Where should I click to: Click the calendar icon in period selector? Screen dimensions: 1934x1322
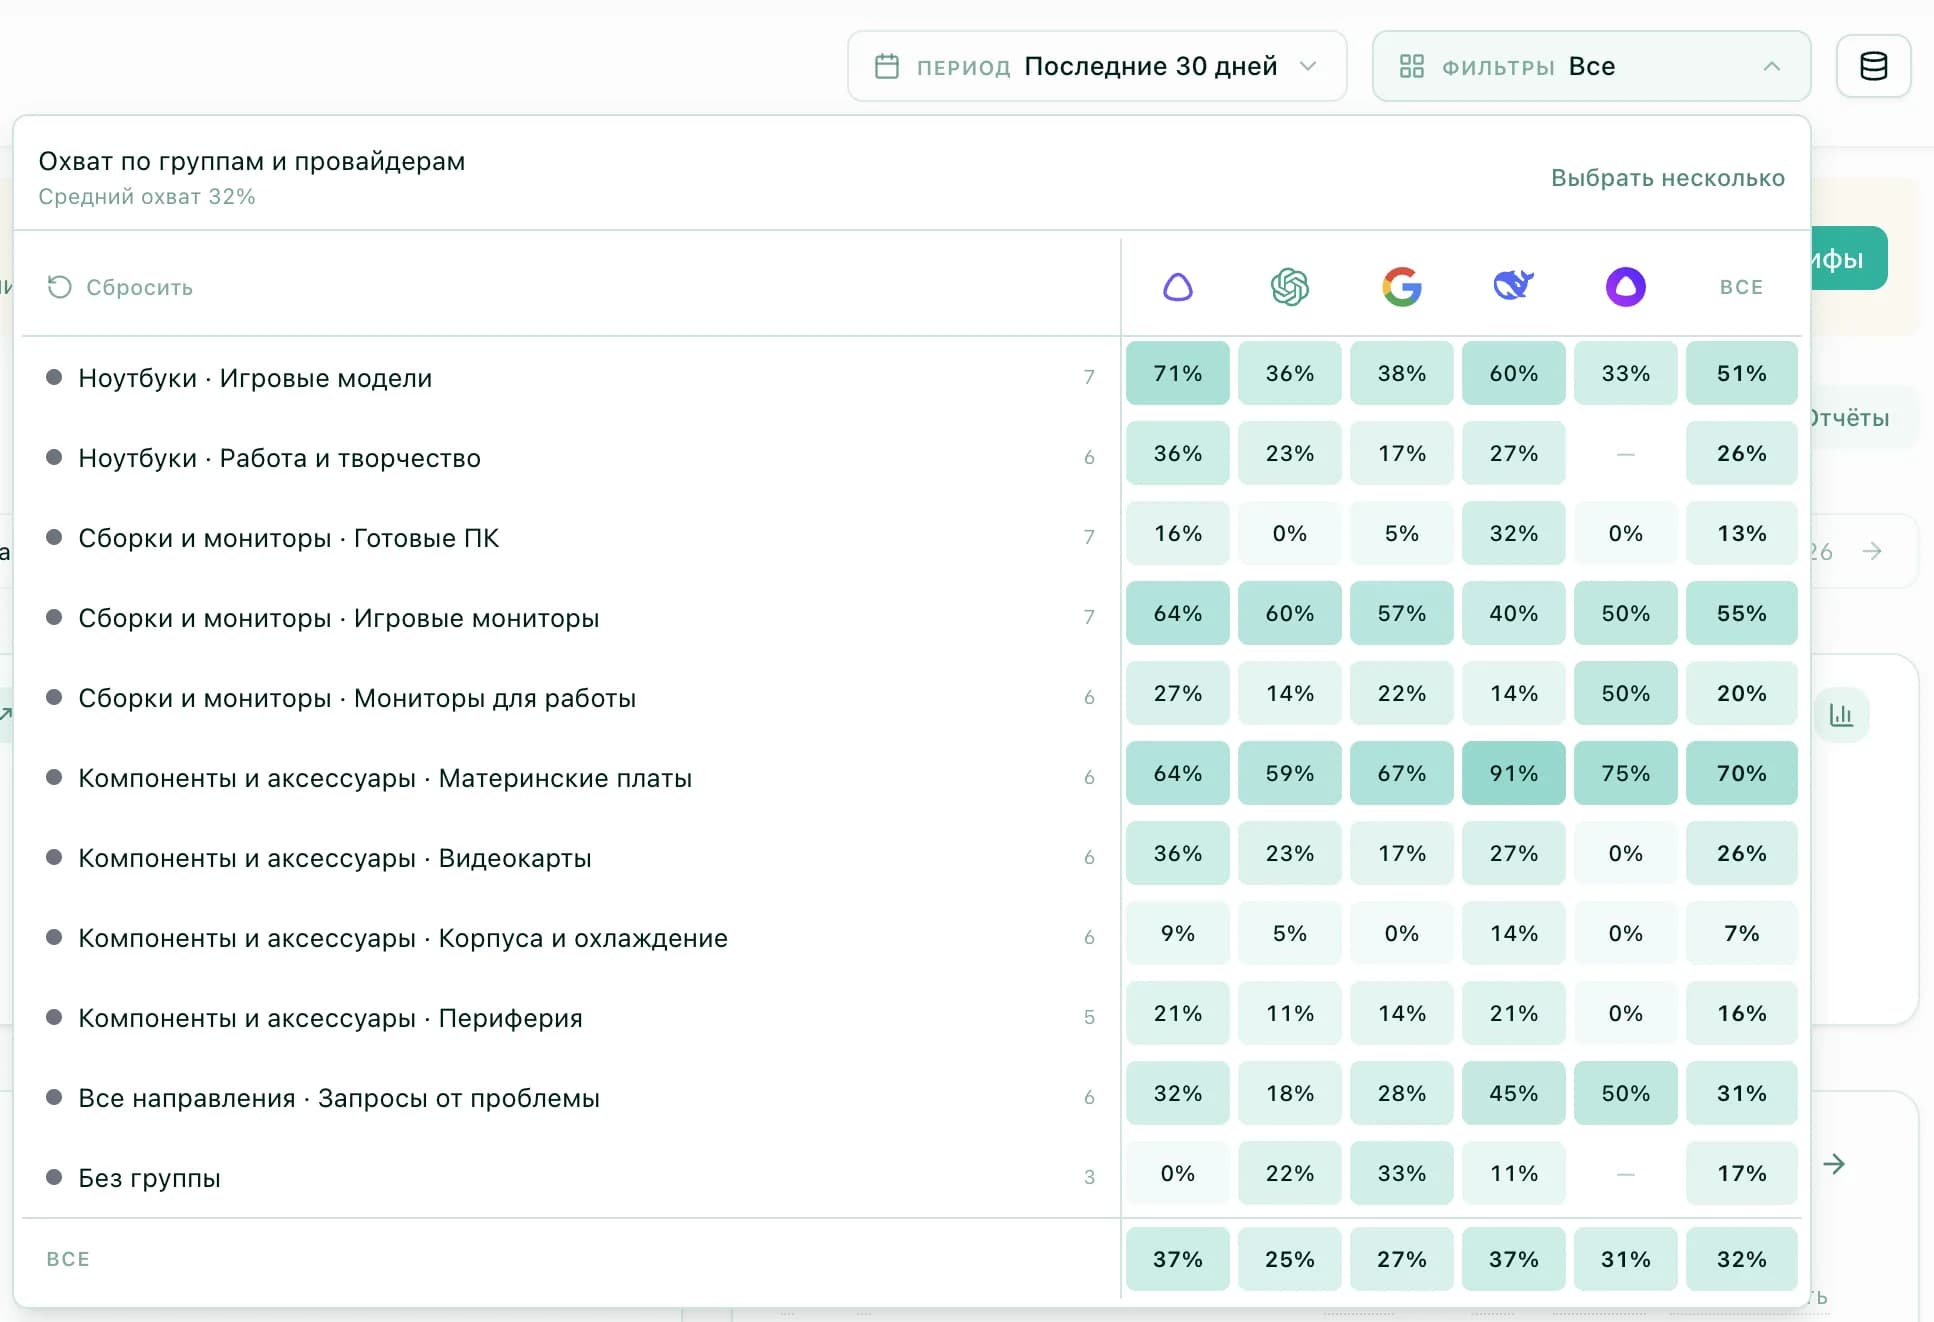pyautogui.click(x=887, y=66)
